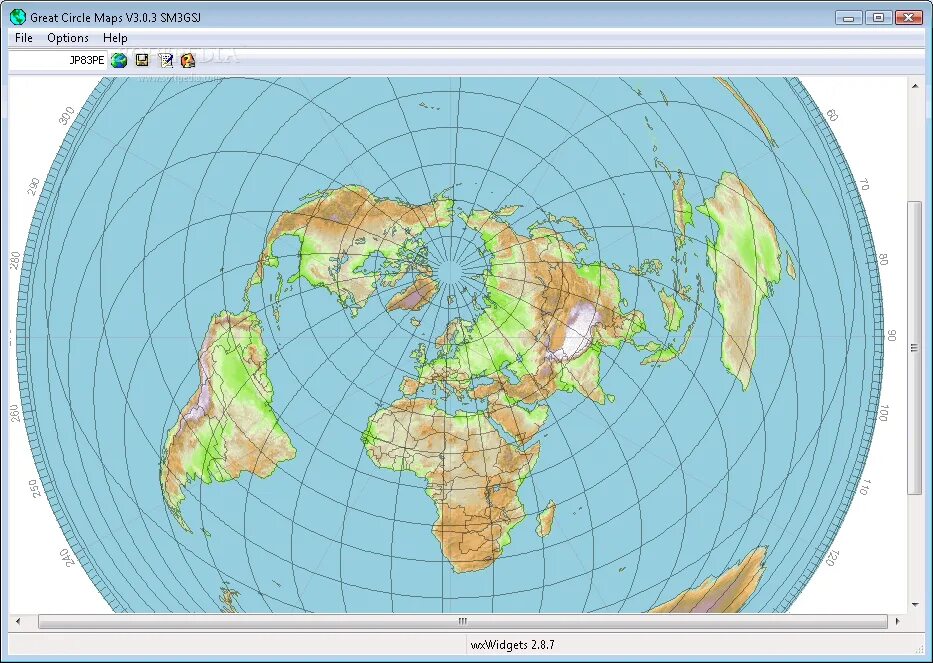Click the JP83PE locator input field
The height and width of the screenshot is (663, 933).
[x=58, y=60]
